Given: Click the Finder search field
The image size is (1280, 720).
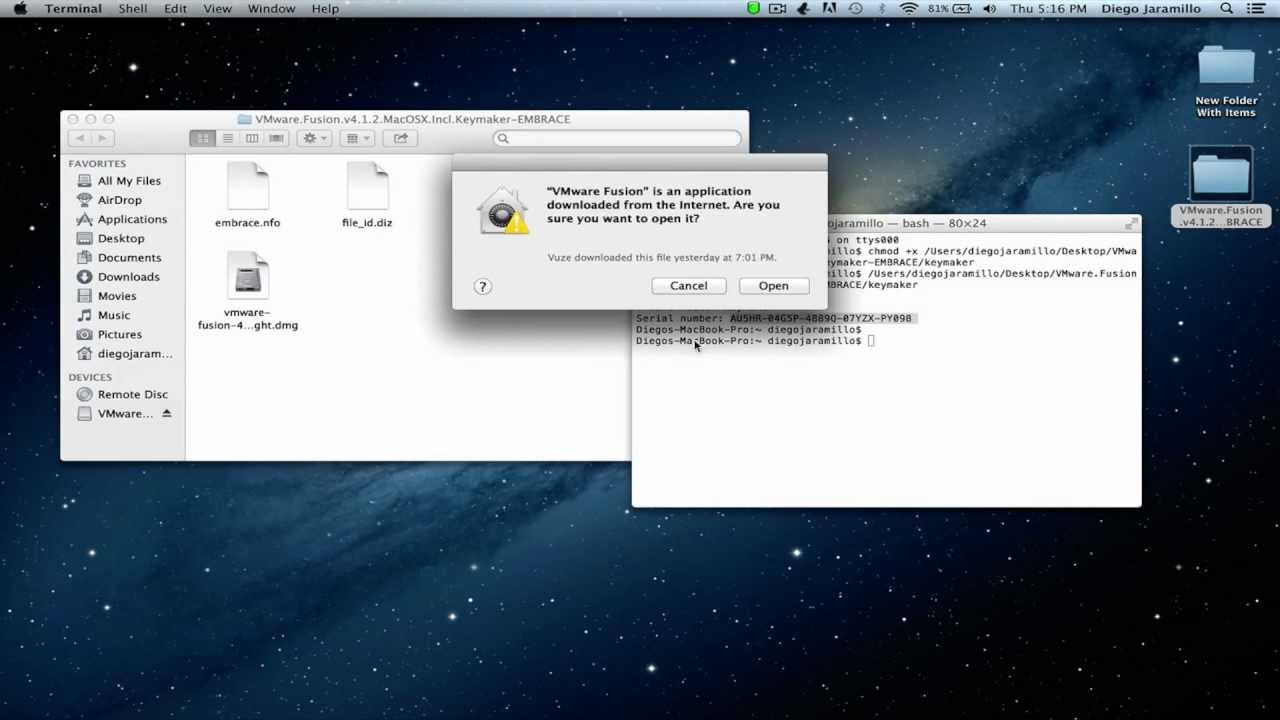Looking at the screenshot, I should [x=618, y=138].
